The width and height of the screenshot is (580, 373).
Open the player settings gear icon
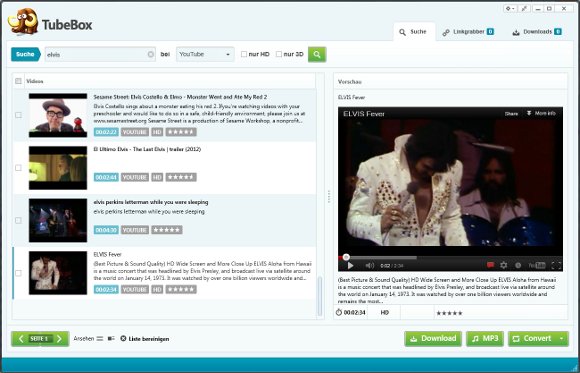click(503, 265)
